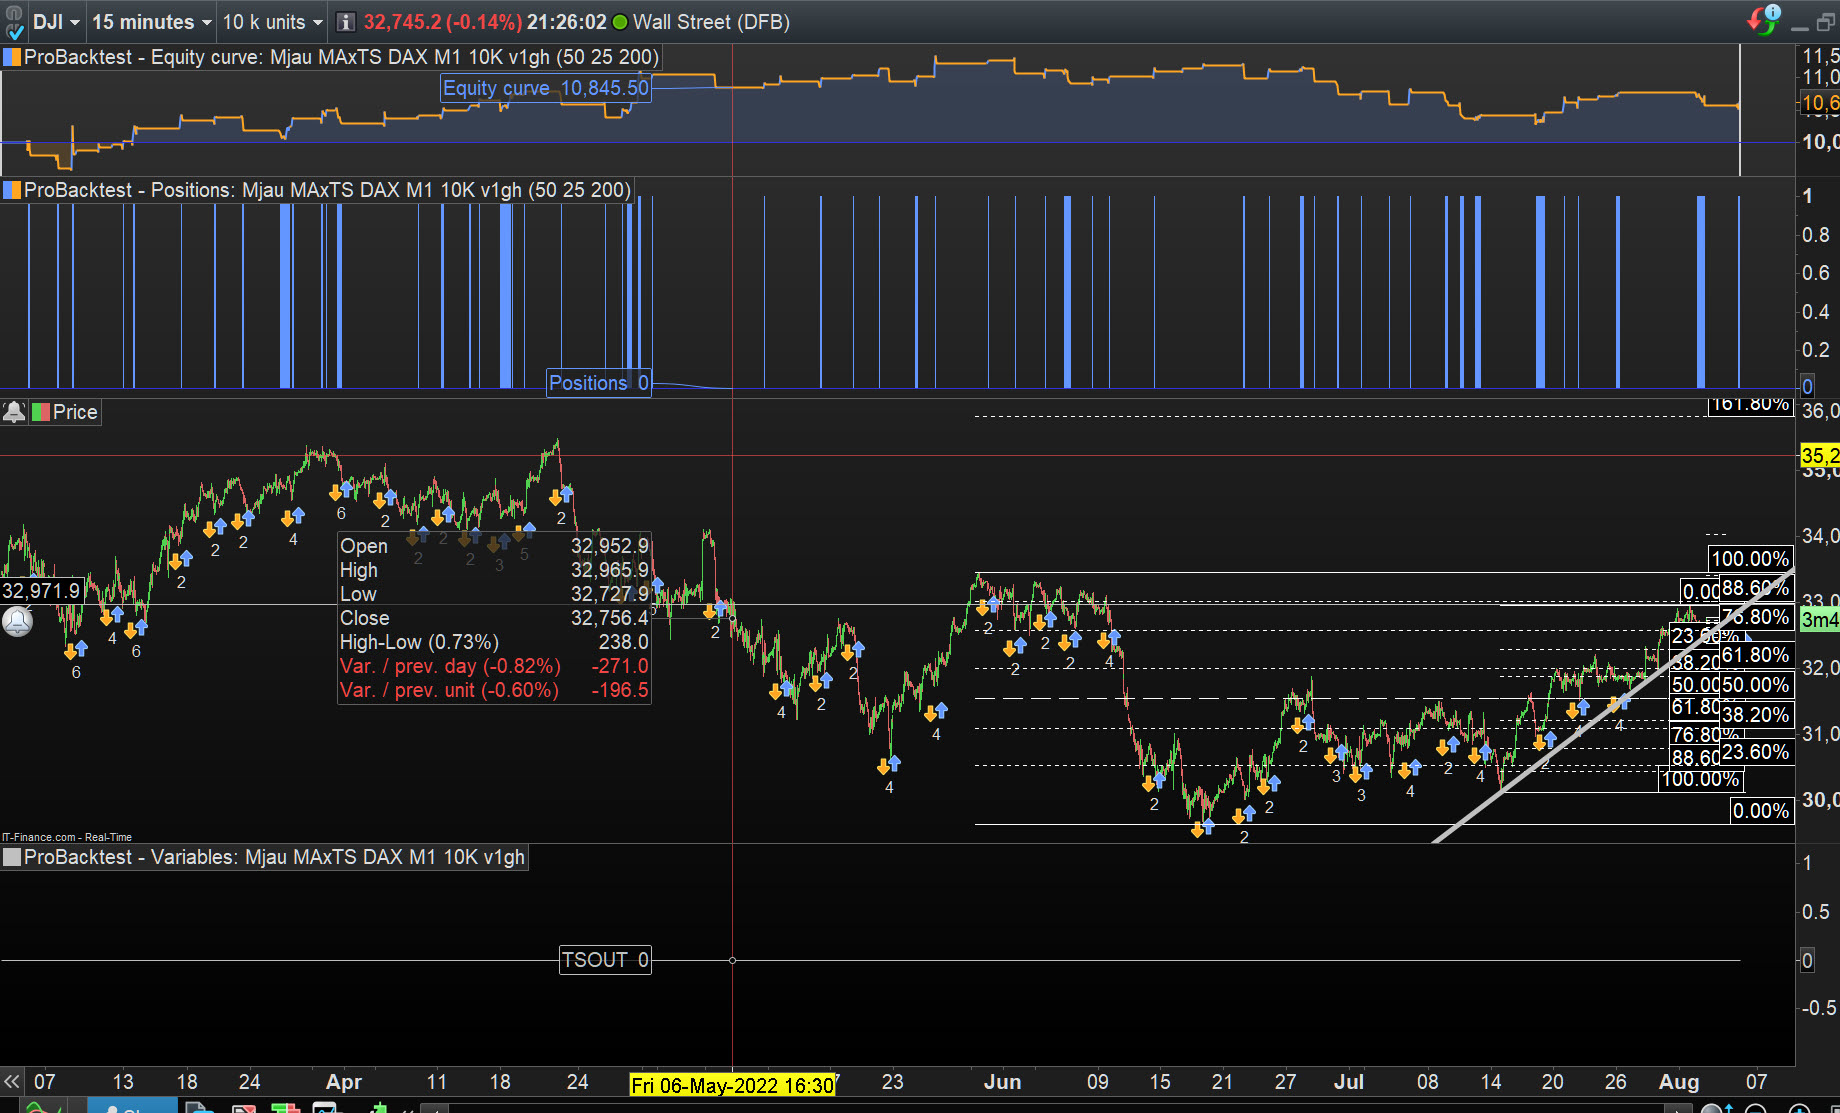Image resolution: width=1840 pixels, height=1113 pixels.
Task: Open the notifications icon in top-right corner
Action: (x=1764, y=19)
